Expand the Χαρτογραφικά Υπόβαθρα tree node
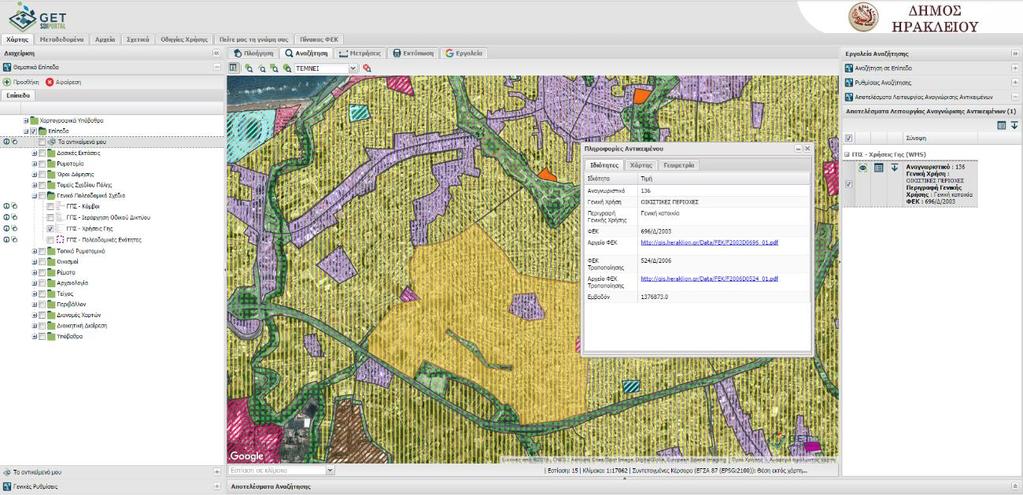Screen dimensions: 1023x495 pyautogui.click(x=27, y=121)
